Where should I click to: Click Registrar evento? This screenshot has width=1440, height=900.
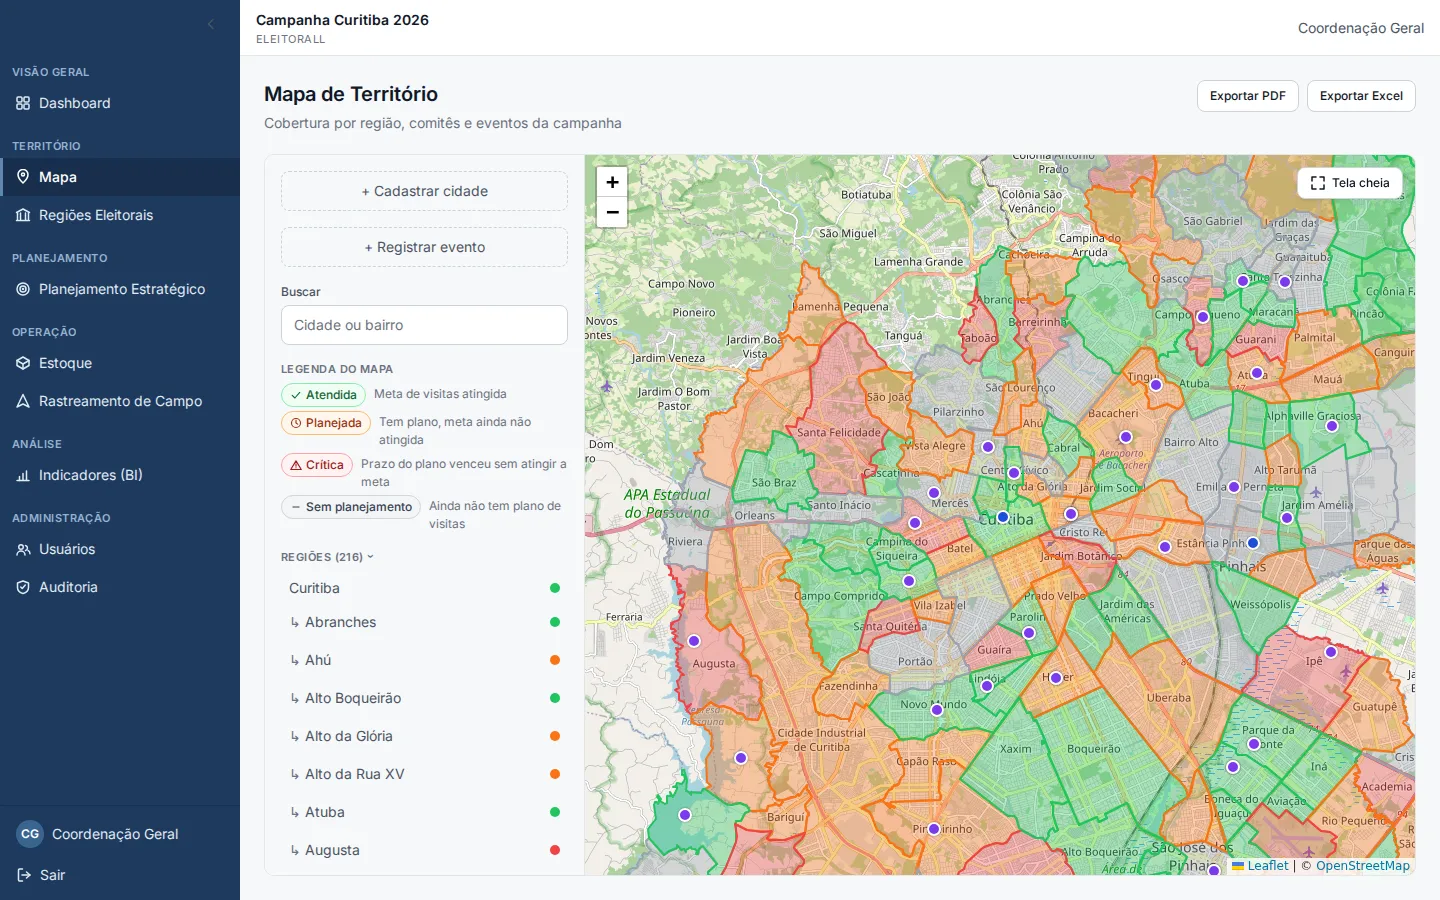coord(425,247)
